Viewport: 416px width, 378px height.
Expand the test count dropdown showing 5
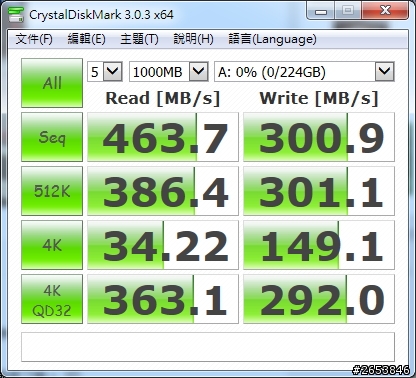coord(113,71)
